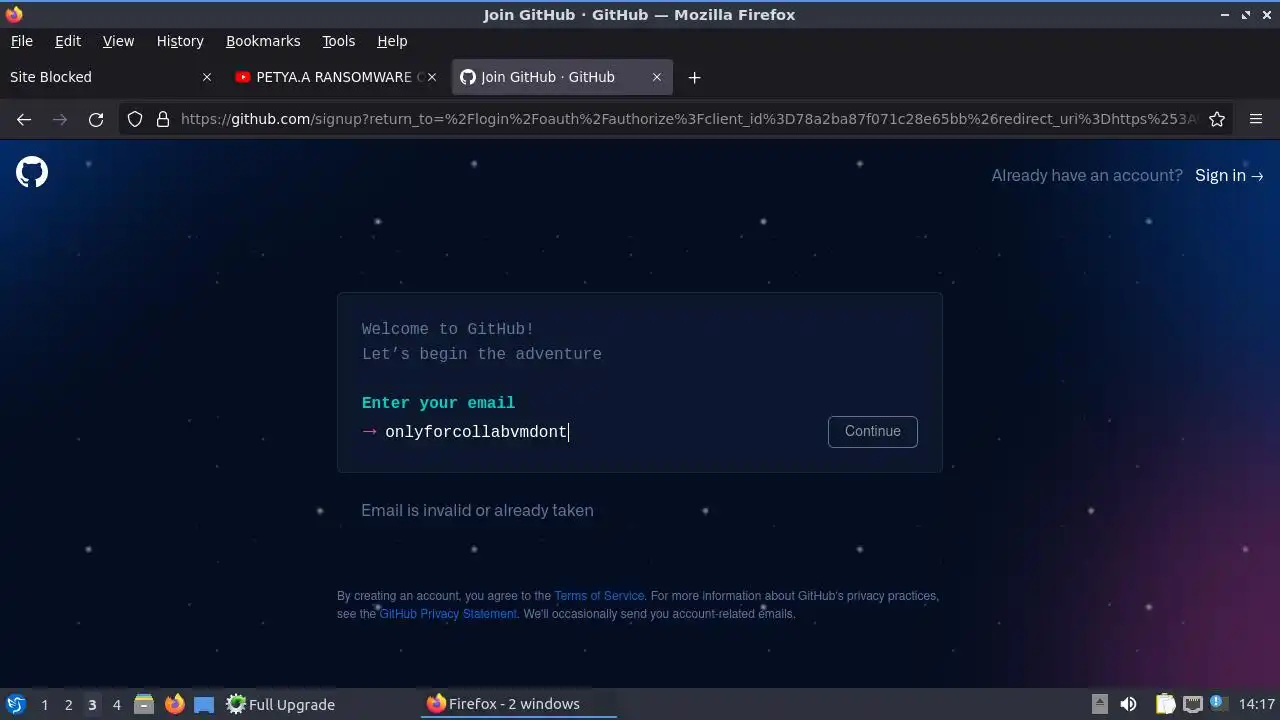This screenshot has width=1280, height=720.
Task: Switch to the PETYA.A RANSOMWARE YouTube tab
Action: pos(336,77)
